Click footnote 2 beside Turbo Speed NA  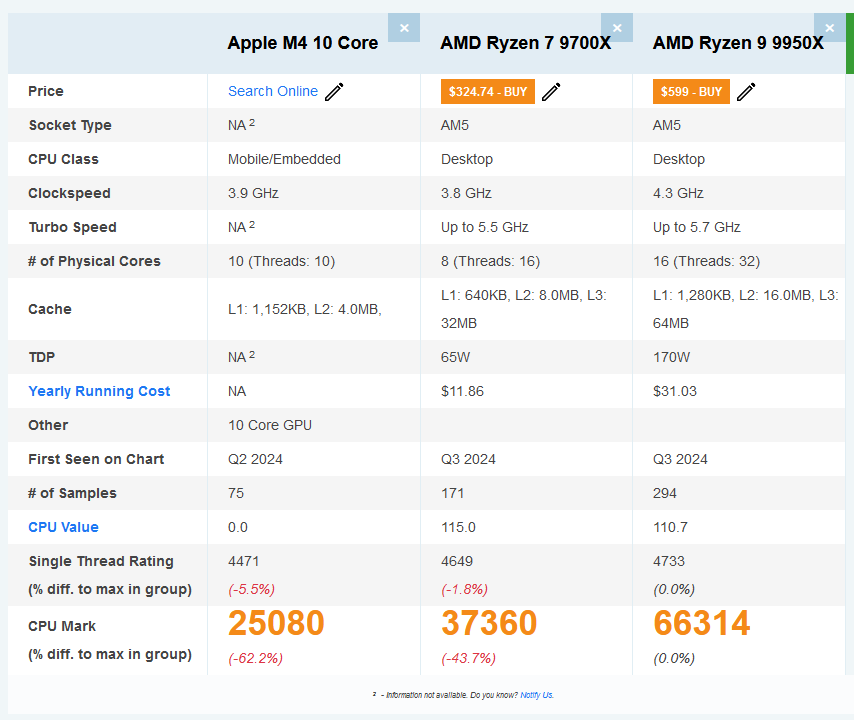250,222
